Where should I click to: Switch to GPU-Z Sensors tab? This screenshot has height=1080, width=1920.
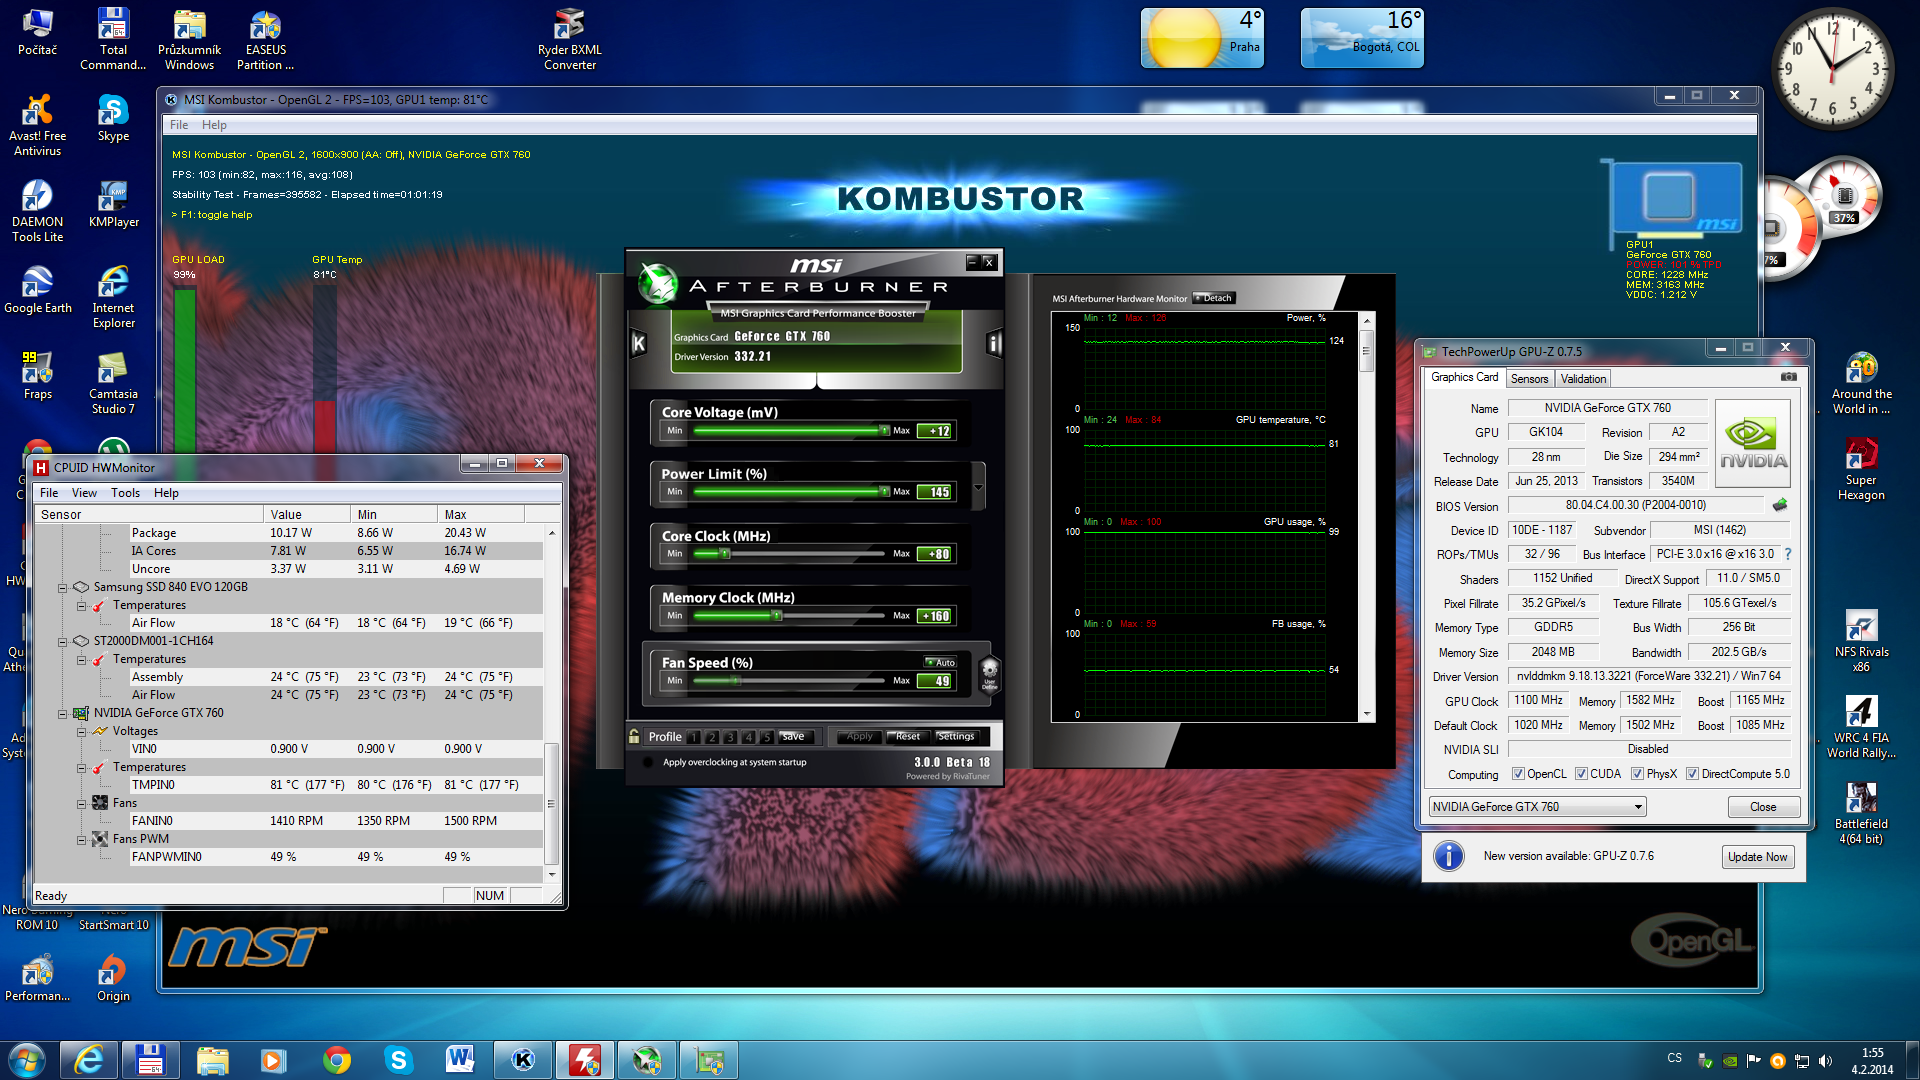[1529, 379]
